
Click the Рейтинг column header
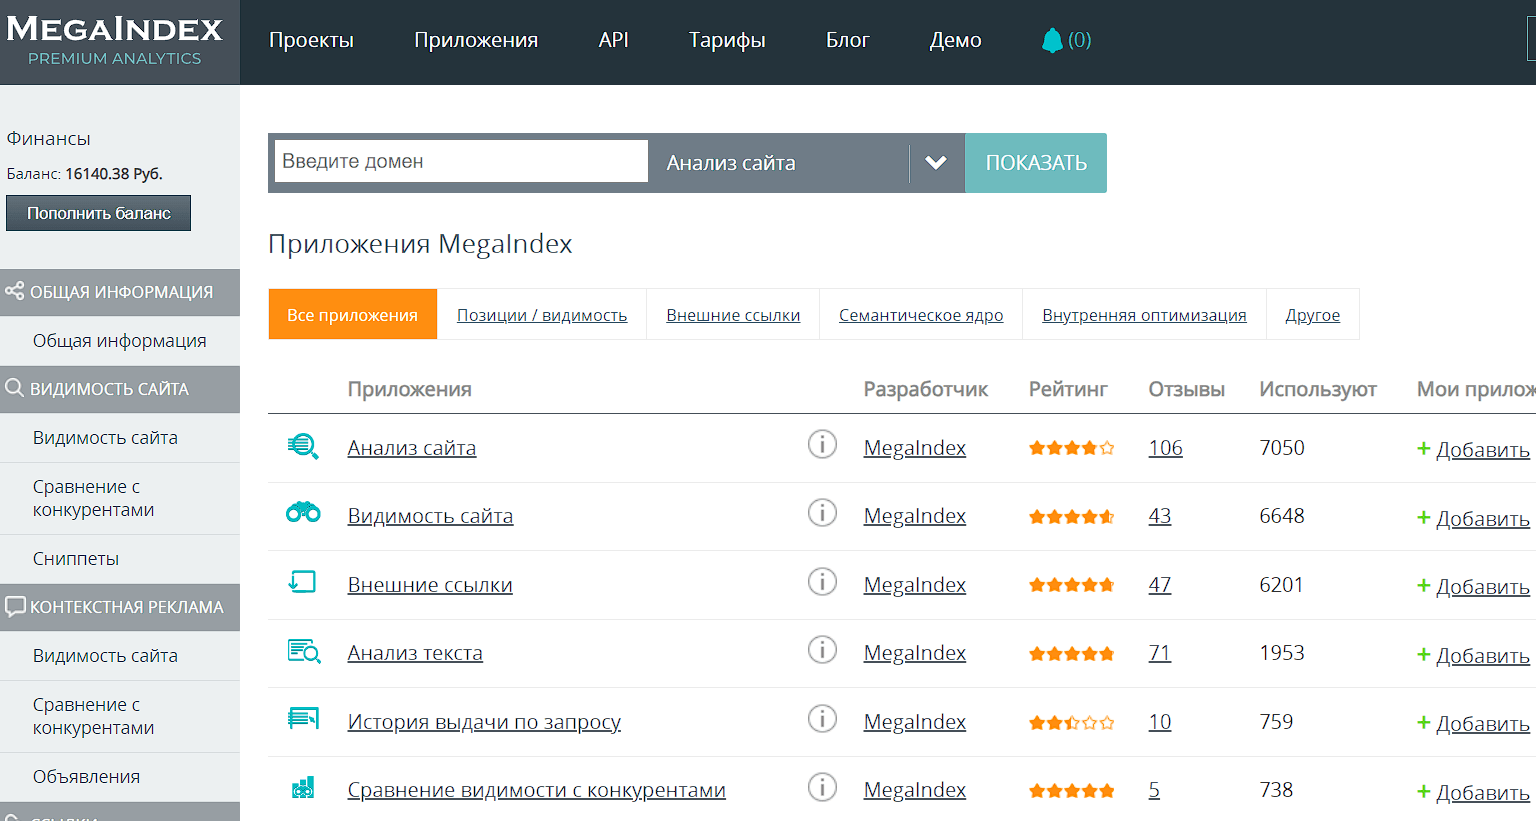pyautogui.click(x=1068, y=389)
